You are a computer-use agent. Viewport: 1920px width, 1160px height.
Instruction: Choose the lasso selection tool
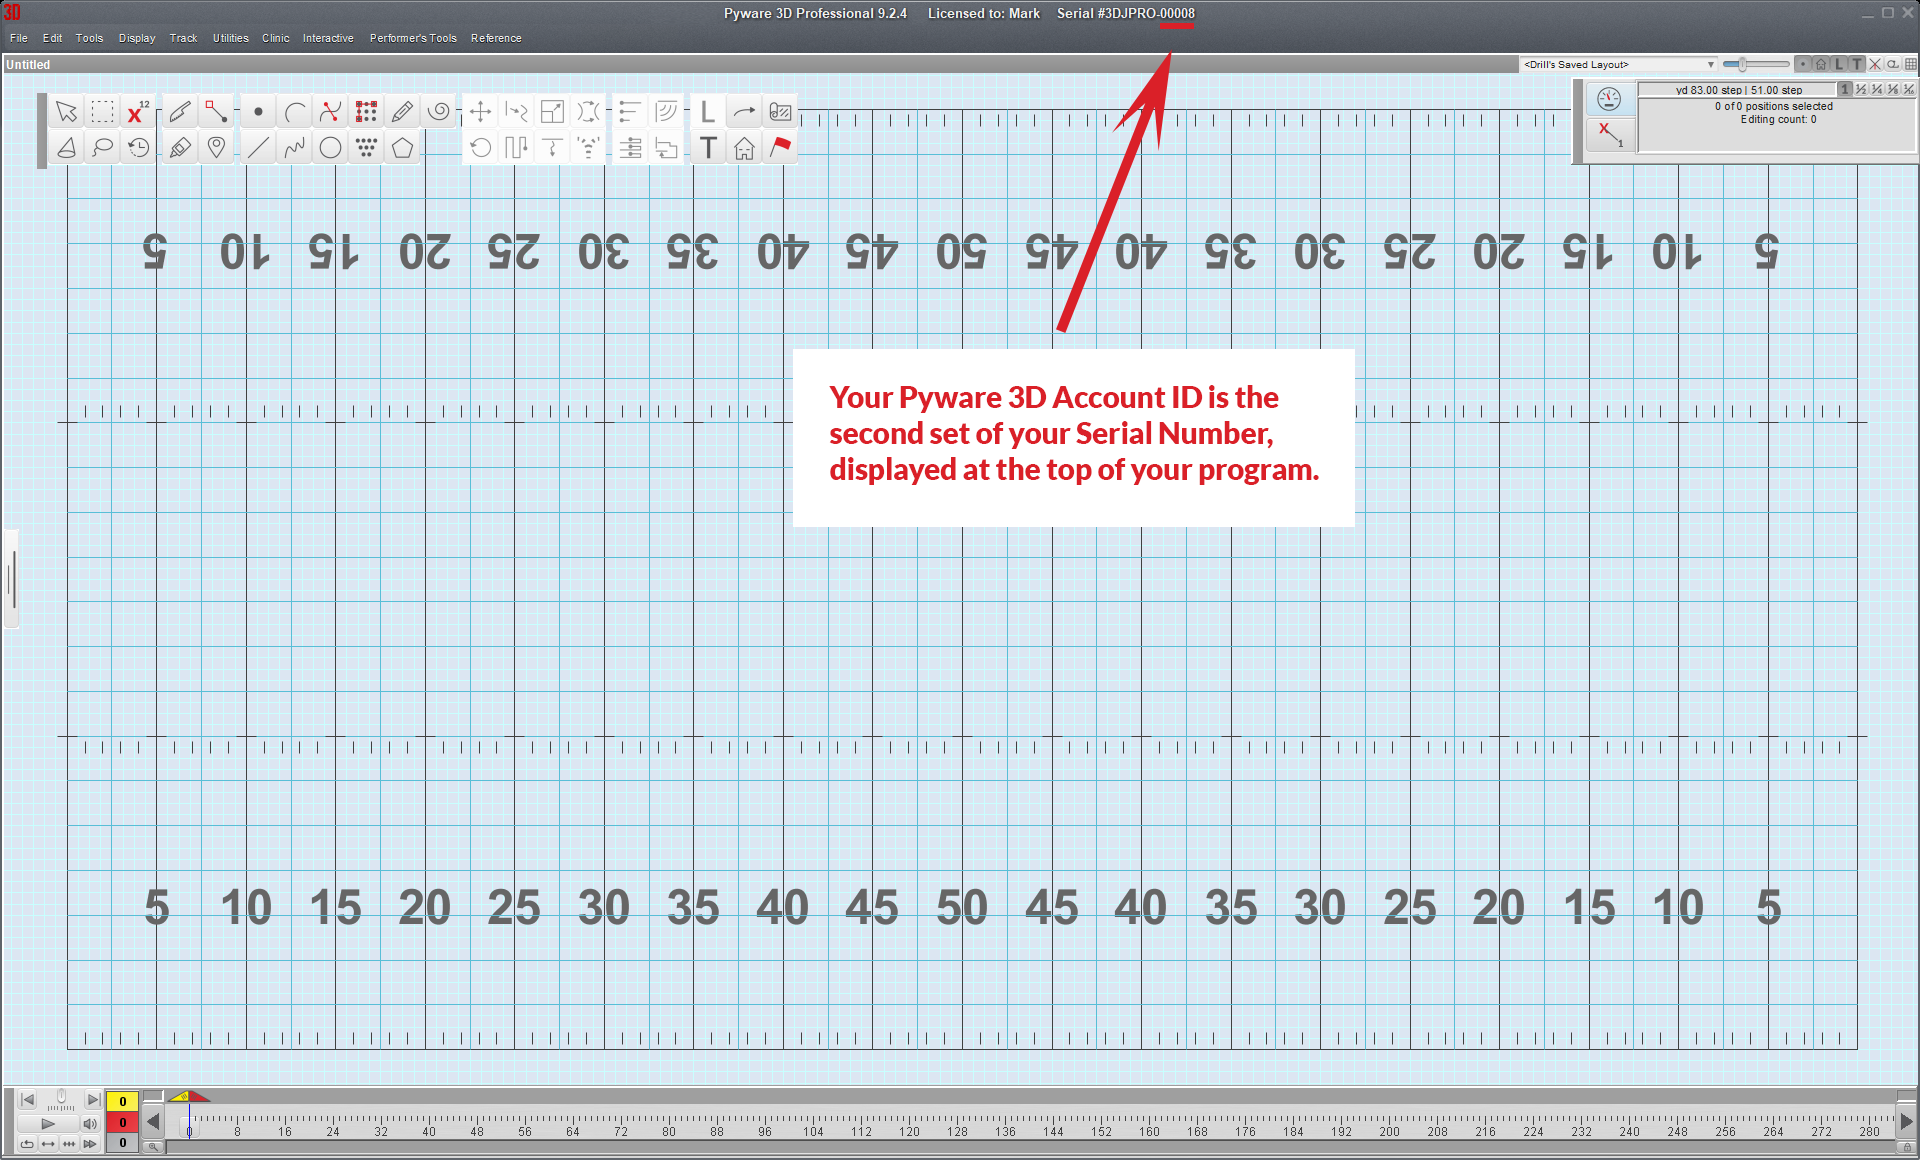pos(102,148)
